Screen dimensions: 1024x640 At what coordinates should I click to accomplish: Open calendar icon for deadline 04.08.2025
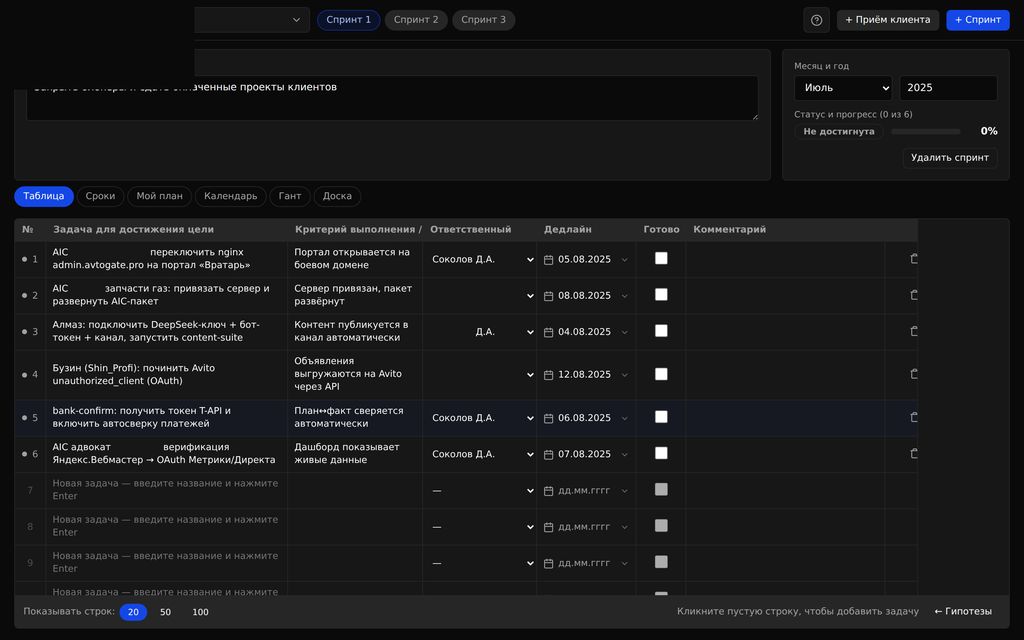(x=549, y=332)
